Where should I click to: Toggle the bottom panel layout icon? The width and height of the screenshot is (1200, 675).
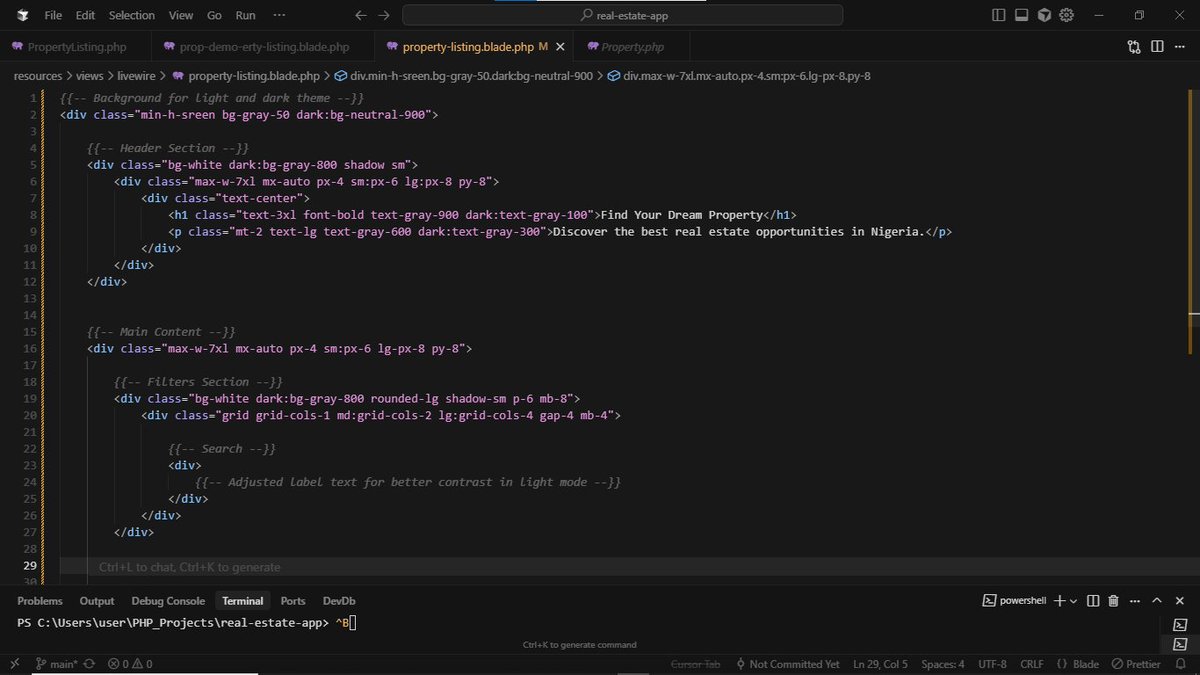pos(1021,15)
